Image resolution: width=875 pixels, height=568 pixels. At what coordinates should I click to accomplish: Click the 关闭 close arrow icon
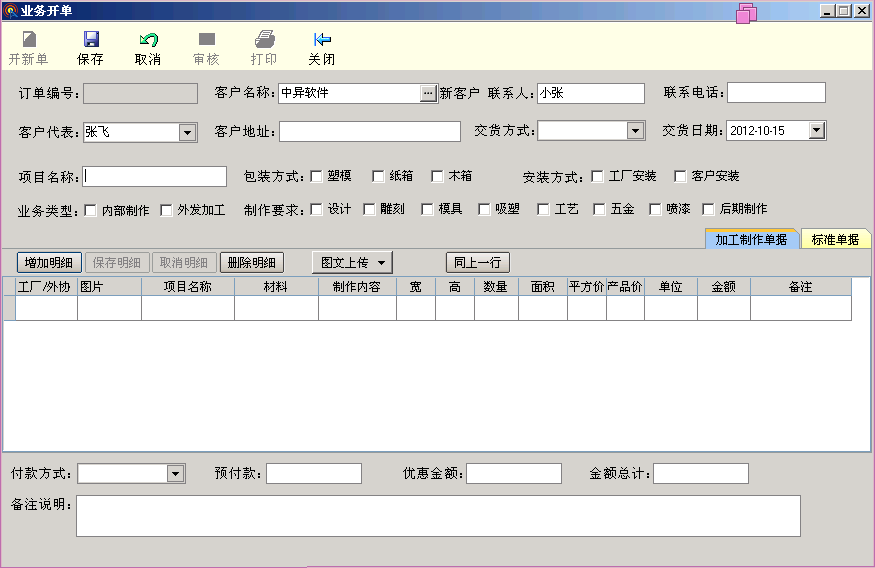tap(322, 40)
